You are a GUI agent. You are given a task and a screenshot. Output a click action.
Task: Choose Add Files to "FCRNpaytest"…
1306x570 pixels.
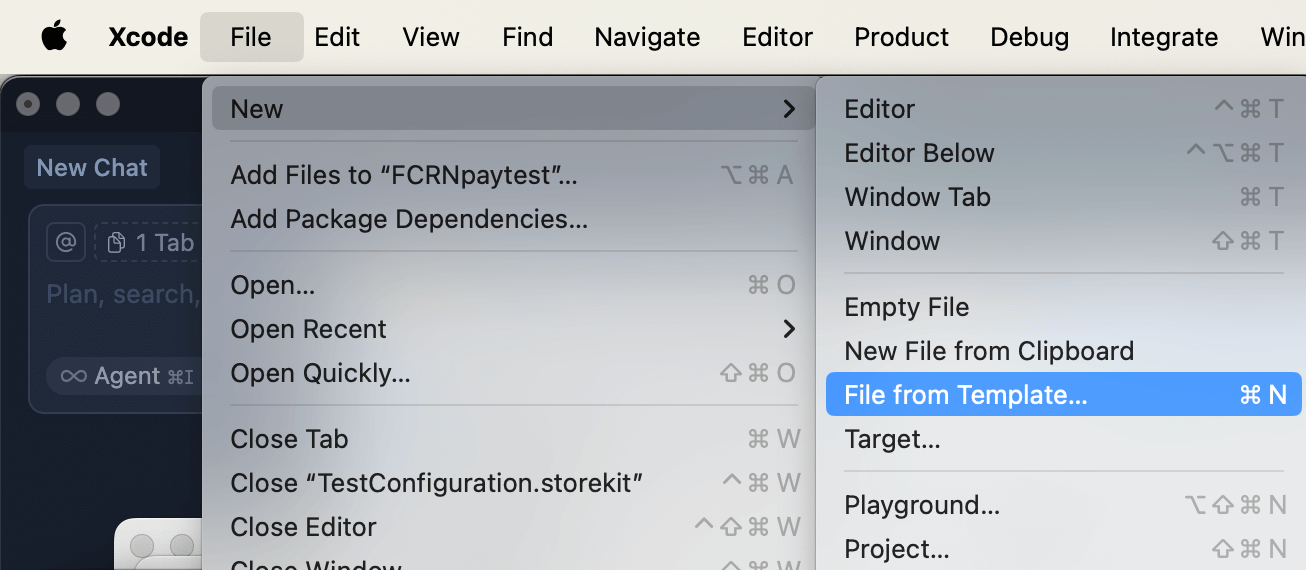pos(514,175)
